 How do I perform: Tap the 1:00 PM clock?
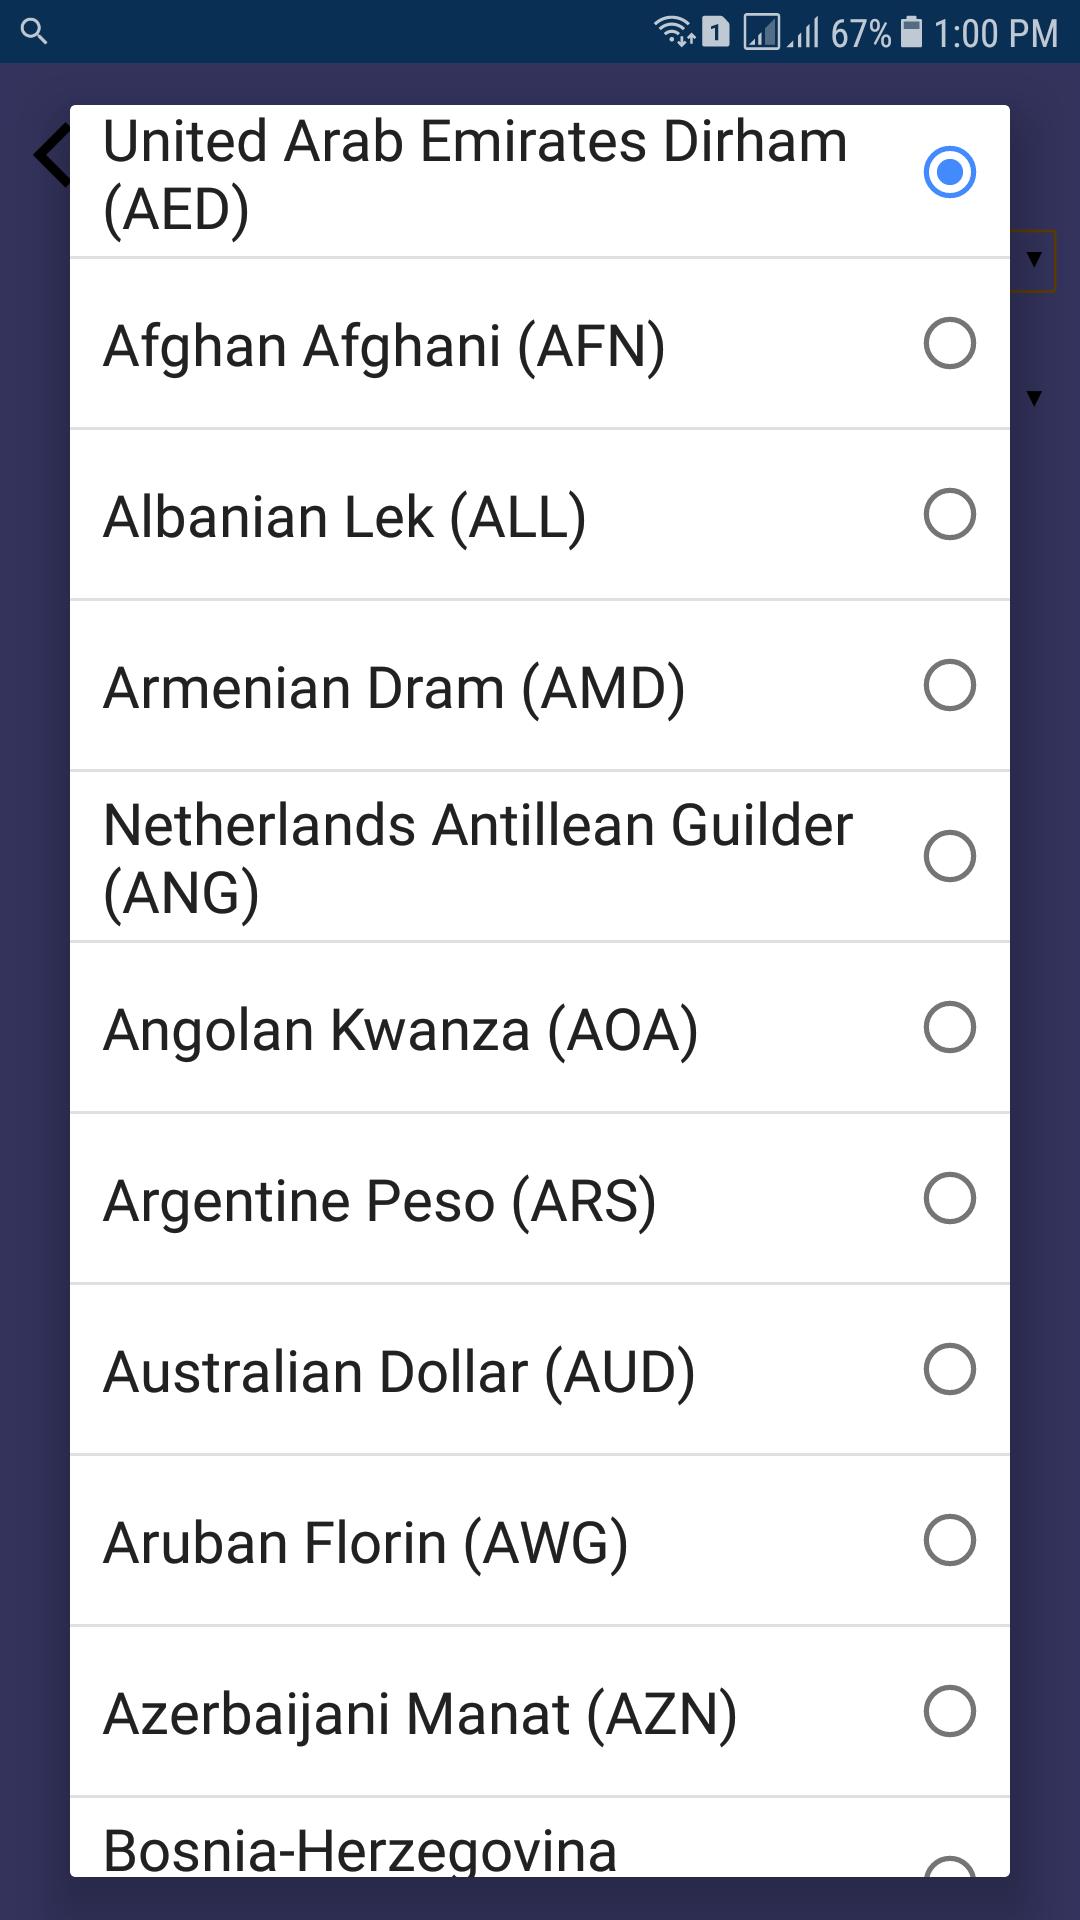(x=995, y=33)
